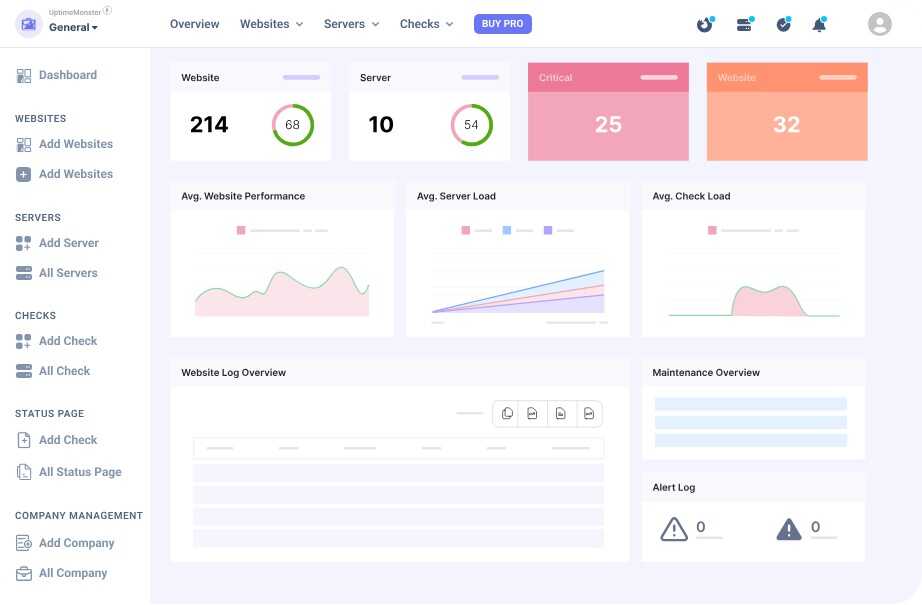This screenshot has height=605, width=922.
Task: Open the notifications bell in the header
Action: pos(819,24)
